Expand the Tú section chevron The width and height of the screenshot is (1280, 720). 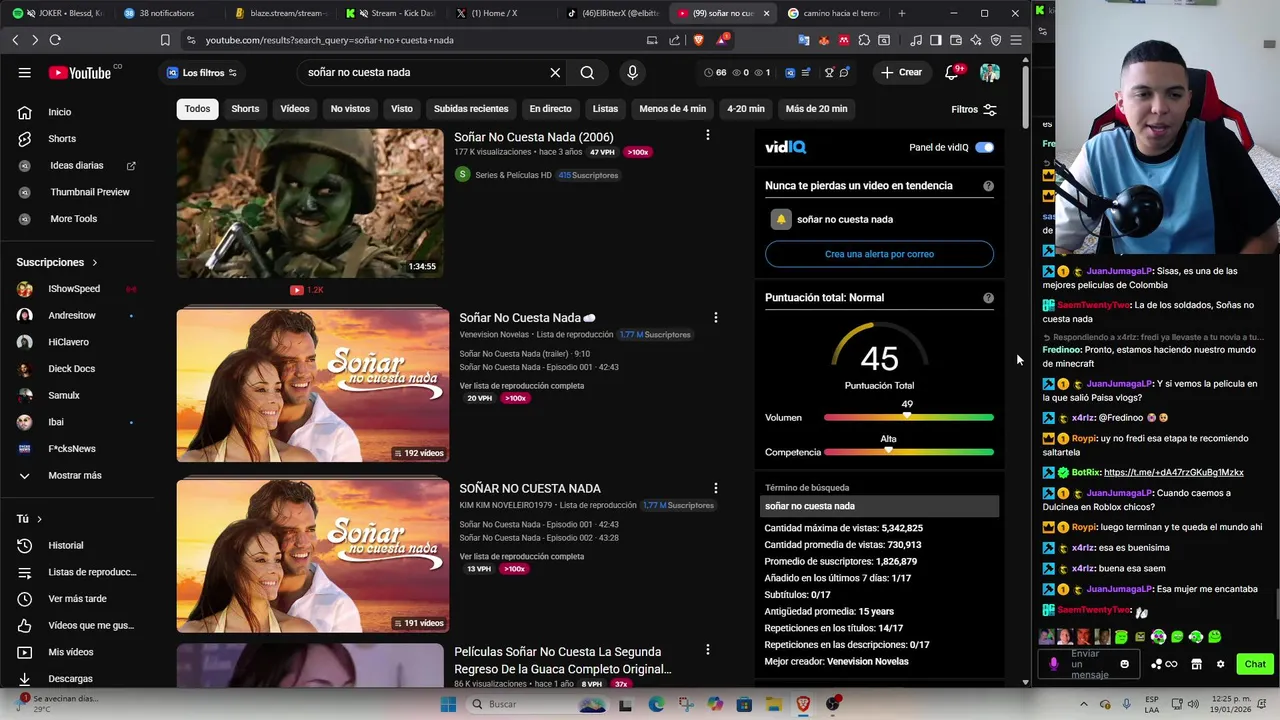[39, 519]
